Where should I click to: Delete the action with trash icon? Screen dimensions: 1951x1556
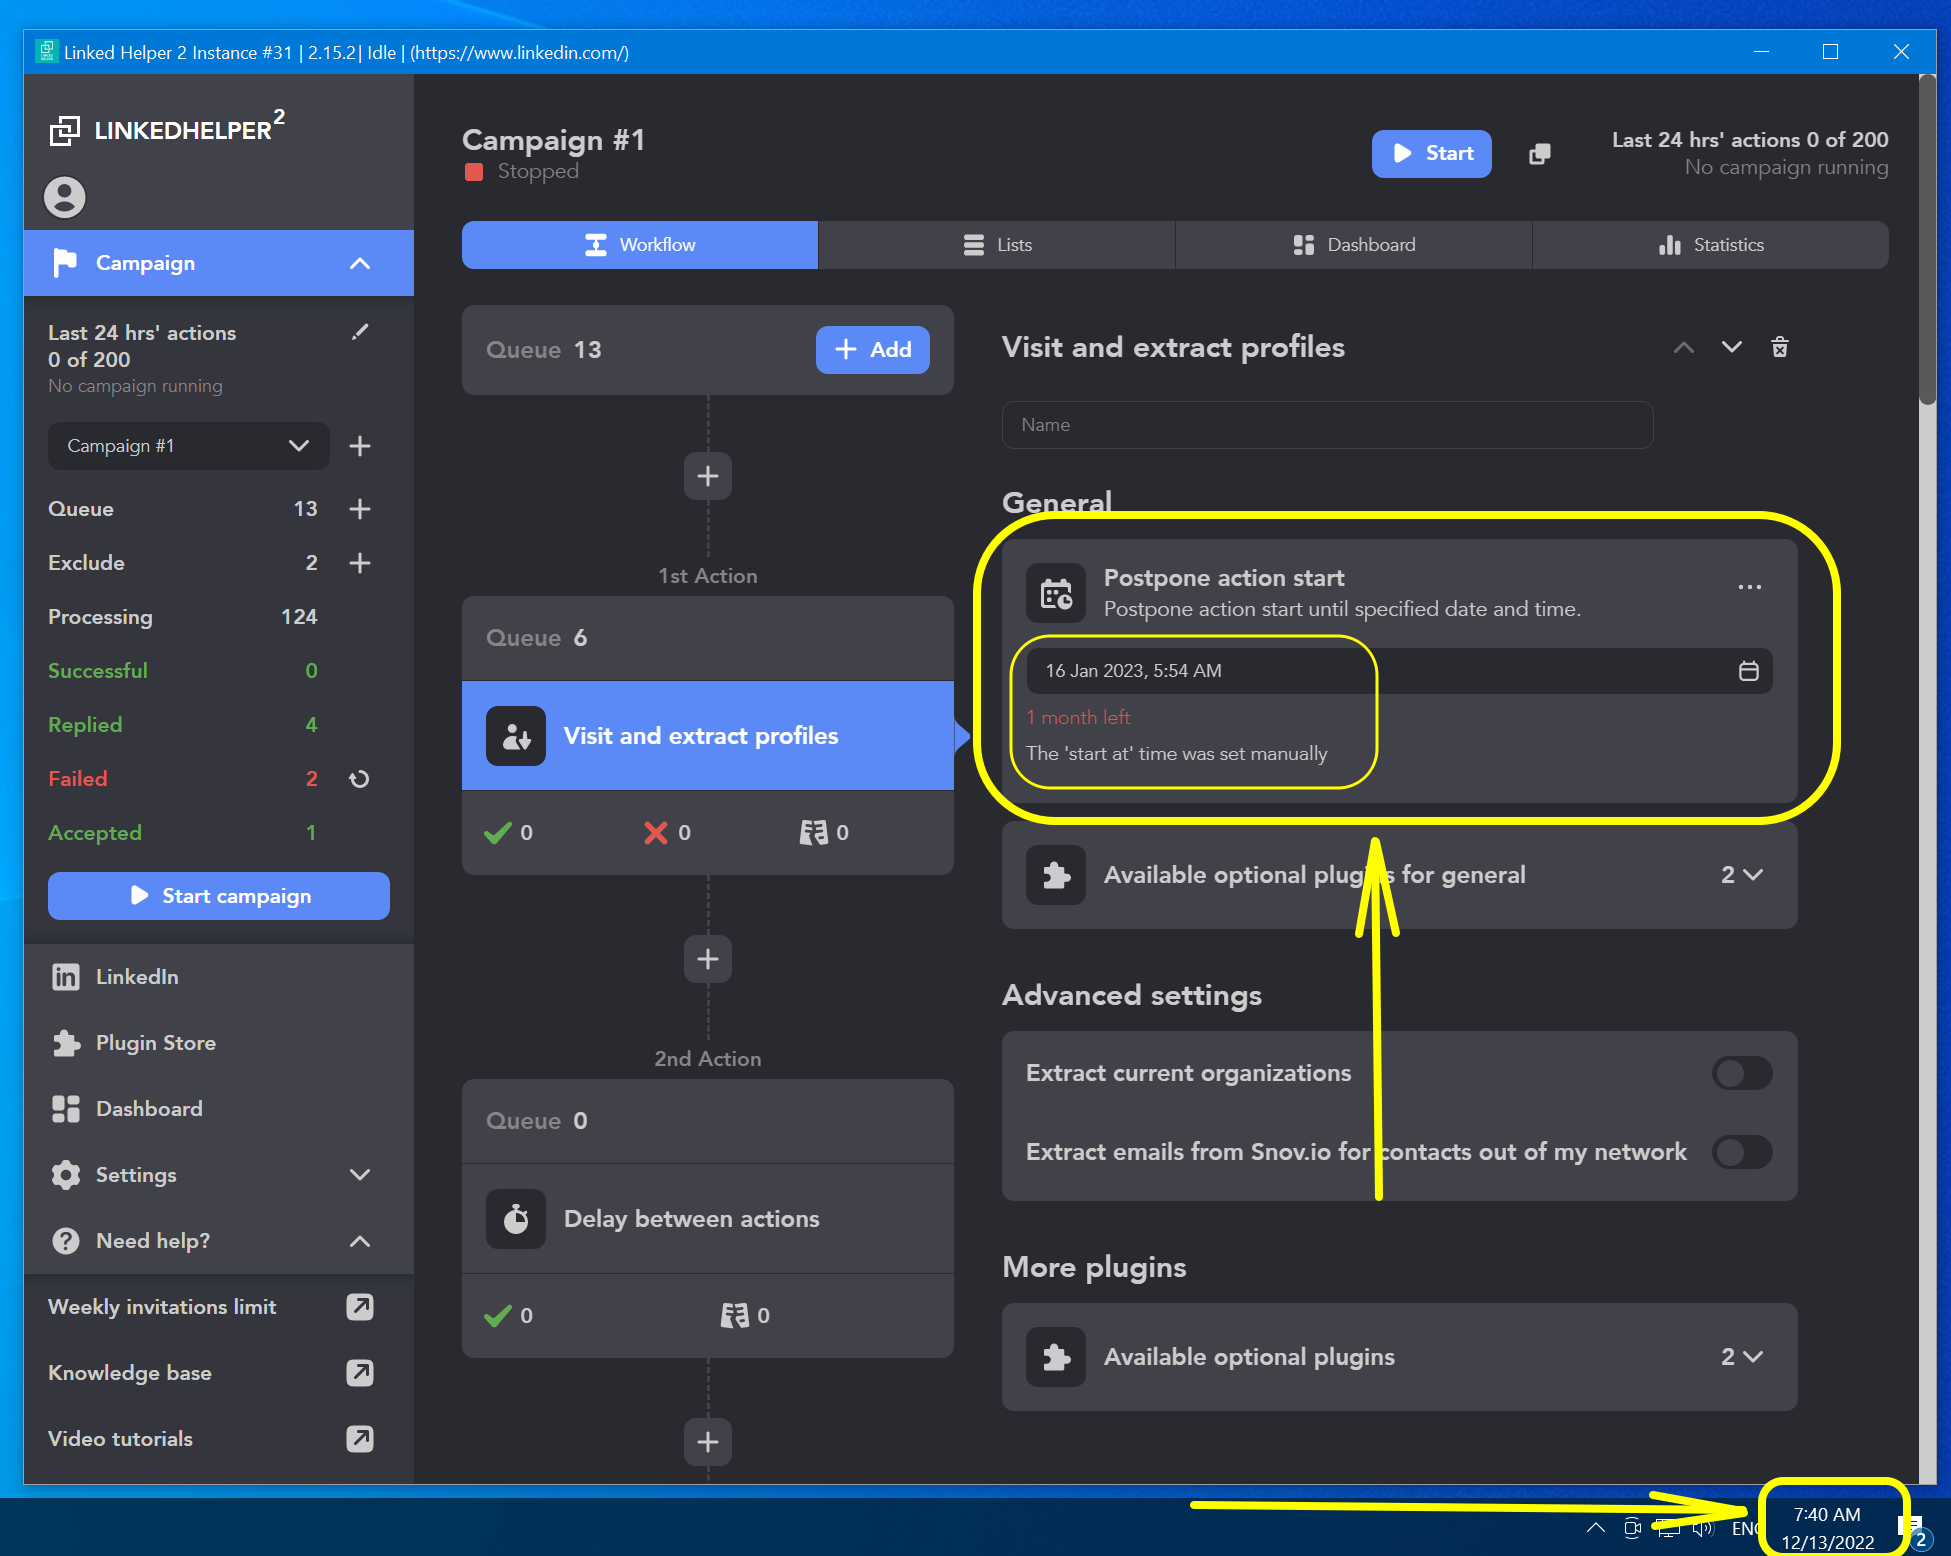coord(1780,347)
